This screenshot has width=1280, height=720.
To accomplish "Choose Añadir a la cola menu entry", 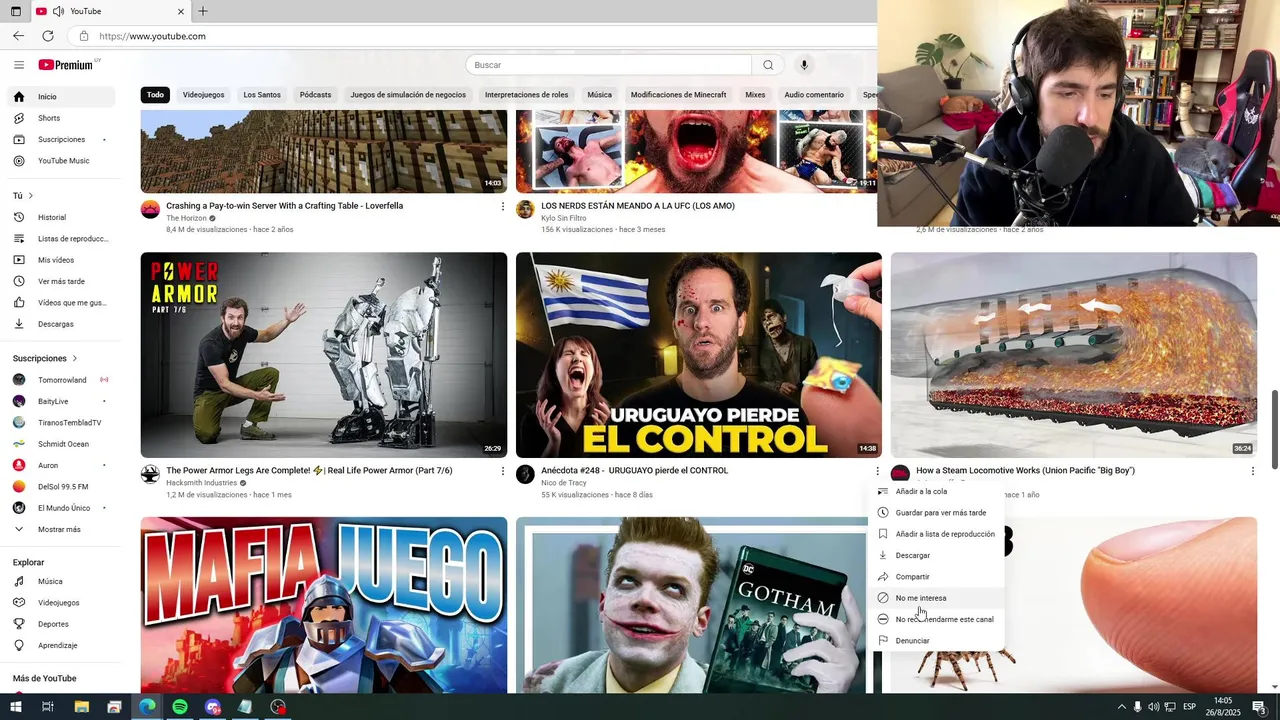I will pyautogui.click(x=936, y=492).
